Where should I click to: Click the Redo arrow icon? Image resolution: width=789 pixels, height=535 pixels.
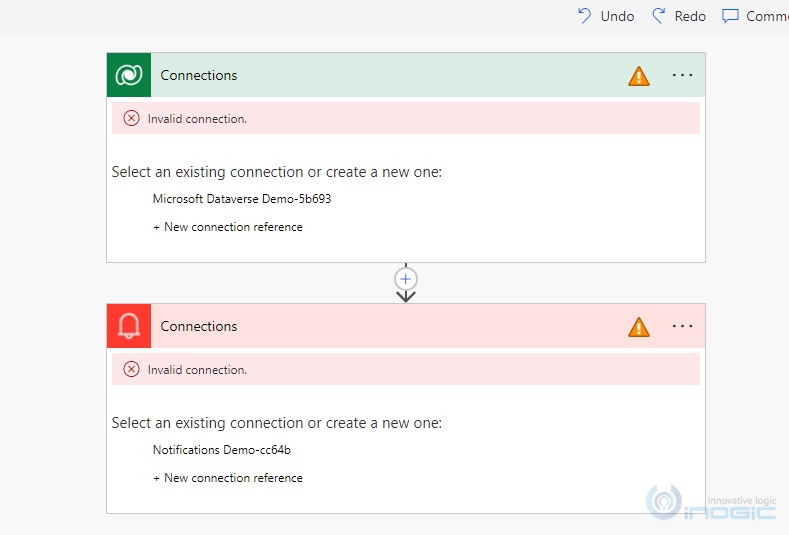coord(659,16)
